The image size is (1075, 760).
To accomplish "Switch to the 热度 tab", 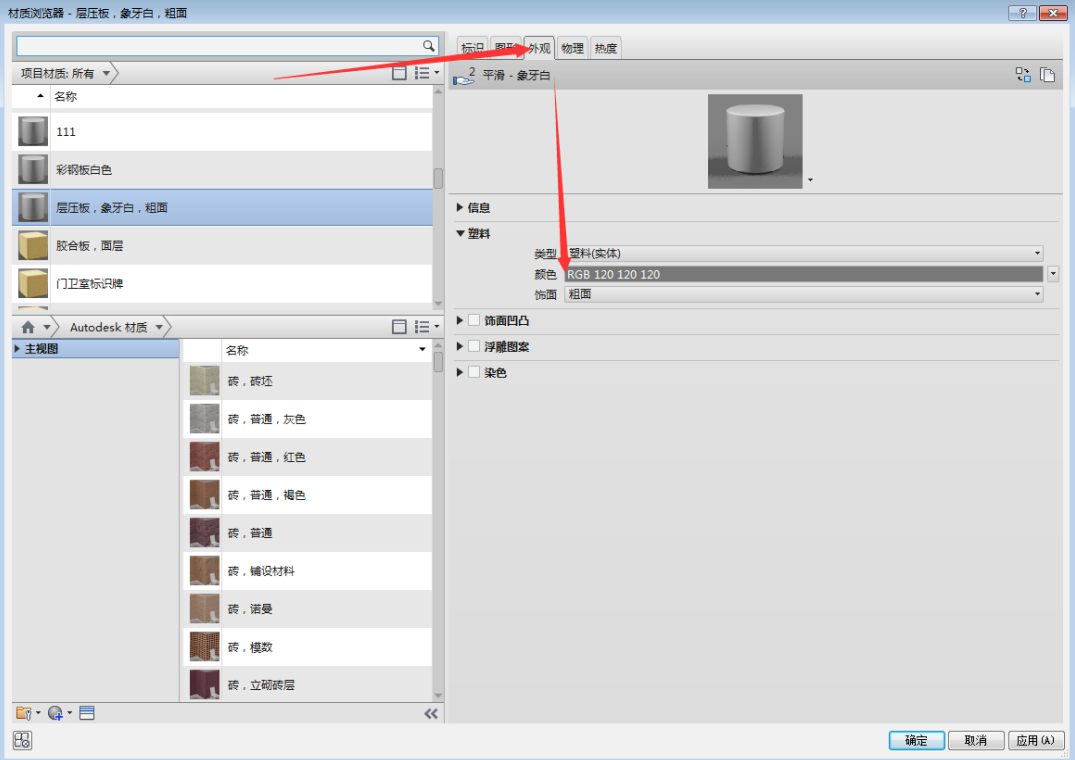I will coord(606,48).
